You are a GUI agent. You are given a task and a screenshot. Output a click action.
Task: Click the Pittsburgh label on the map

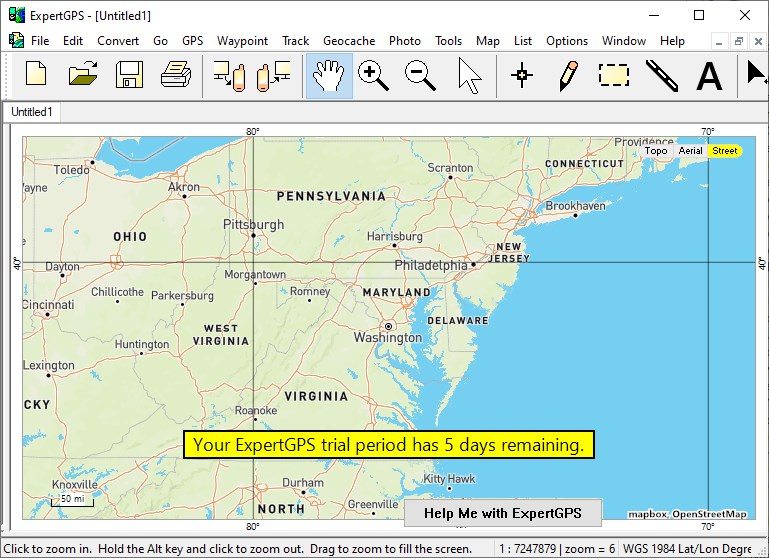(x=254, y=225)
